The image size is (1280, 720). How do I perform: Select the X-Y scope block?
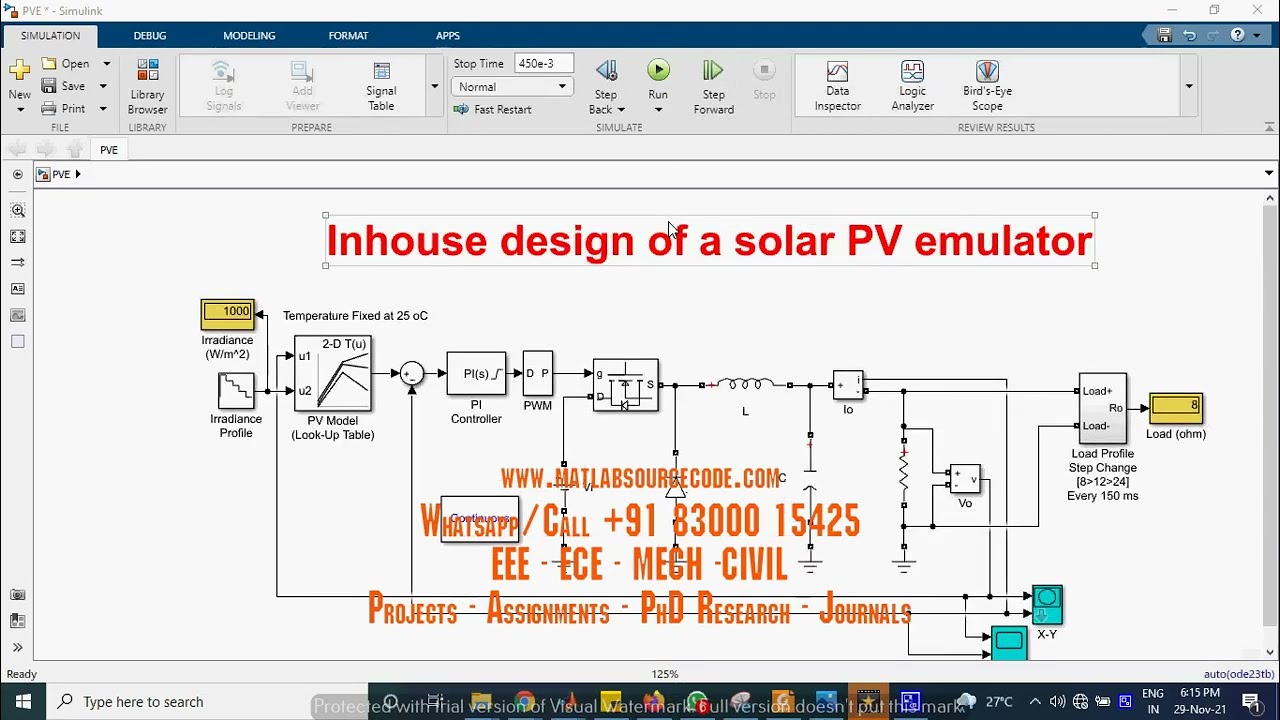click(1047, 605)
